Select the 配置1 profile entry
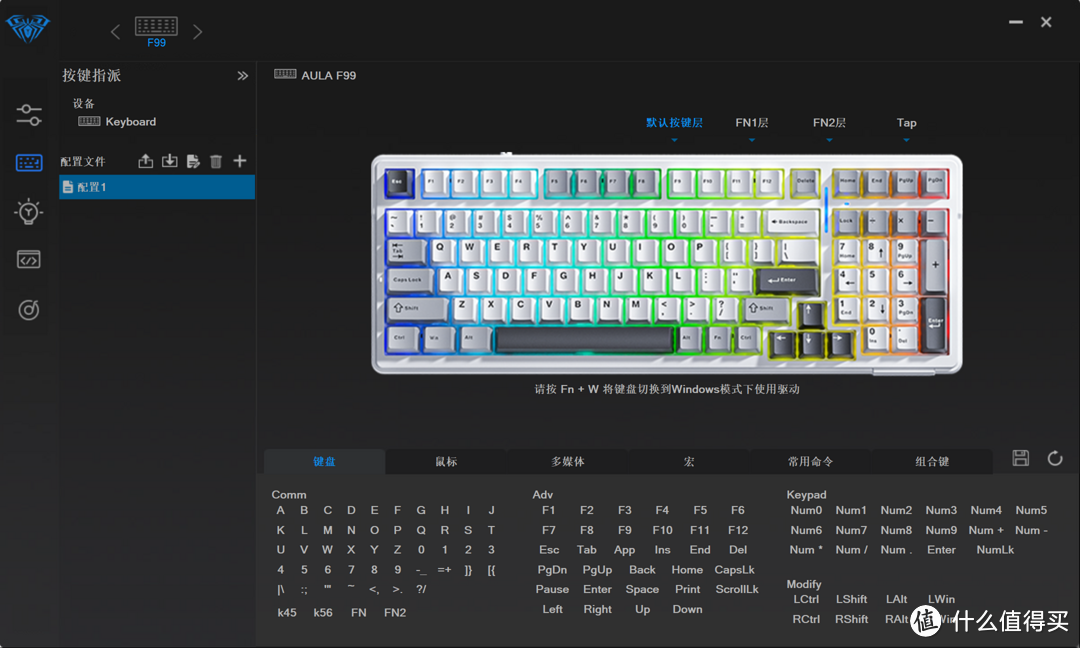 point(157,186)
